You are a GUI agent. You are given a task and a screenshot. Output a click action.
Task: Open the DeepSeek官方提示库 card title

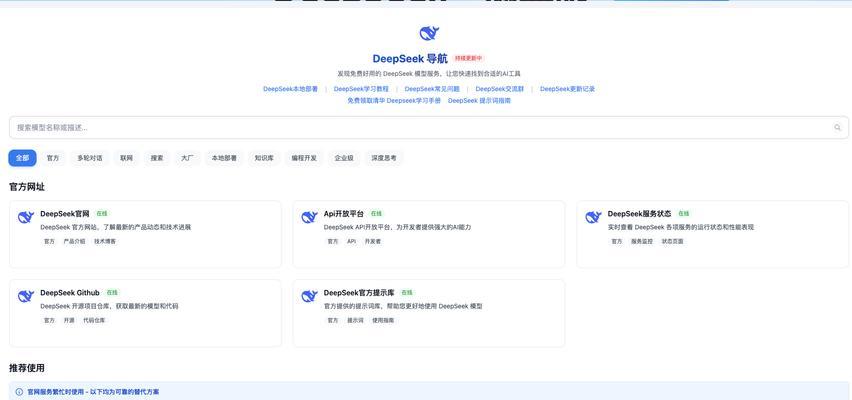359,292
